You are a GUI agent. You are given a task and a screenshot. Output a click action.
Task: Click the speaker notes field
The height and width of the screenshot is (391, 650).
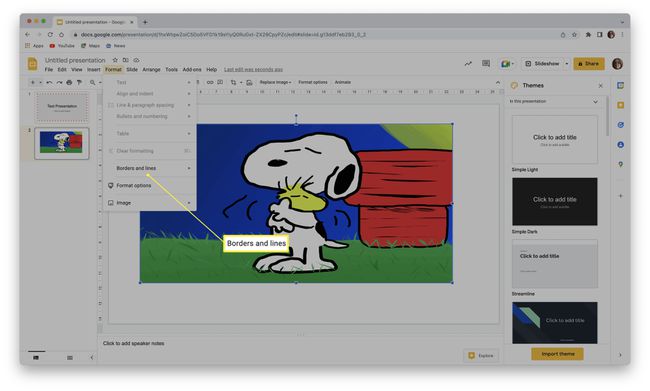tap(301, 343)
